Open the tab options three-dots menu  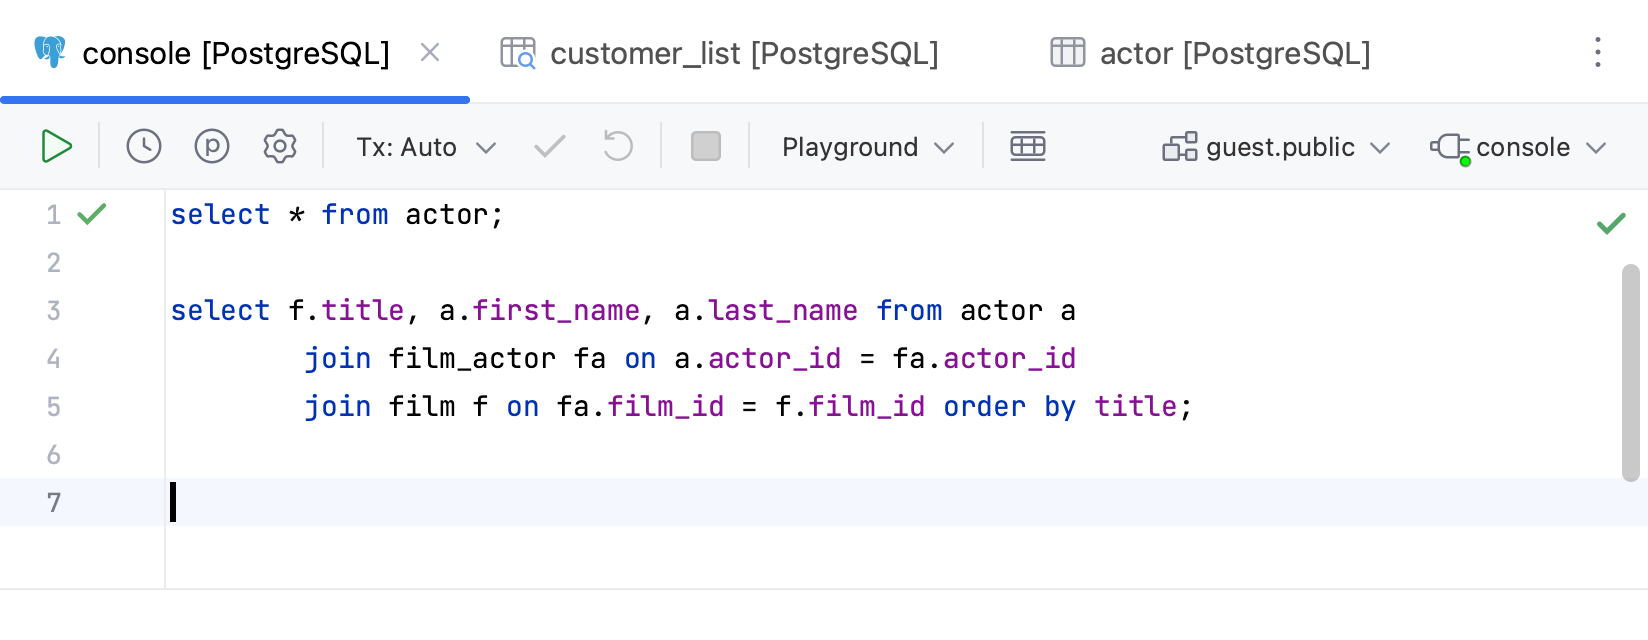click(1598, 52)
